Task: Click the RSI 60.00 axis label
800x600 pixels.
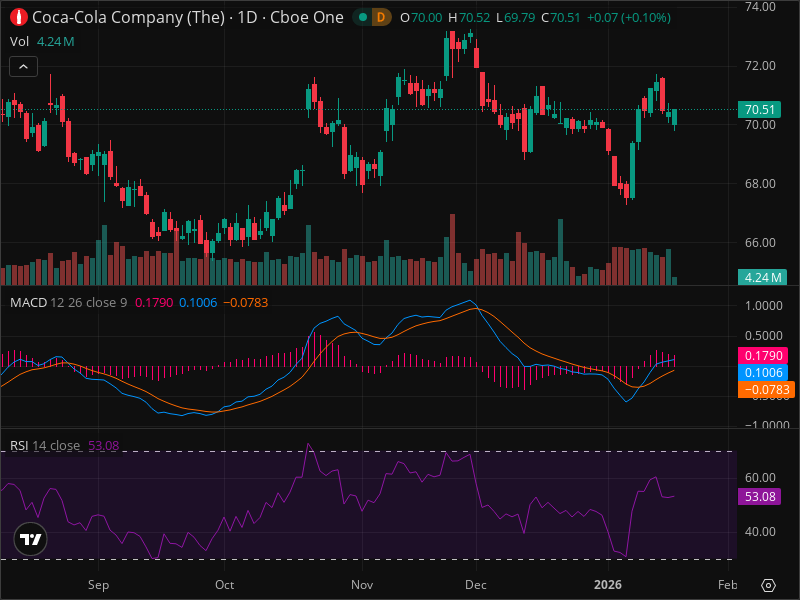Action: point(760,478)
